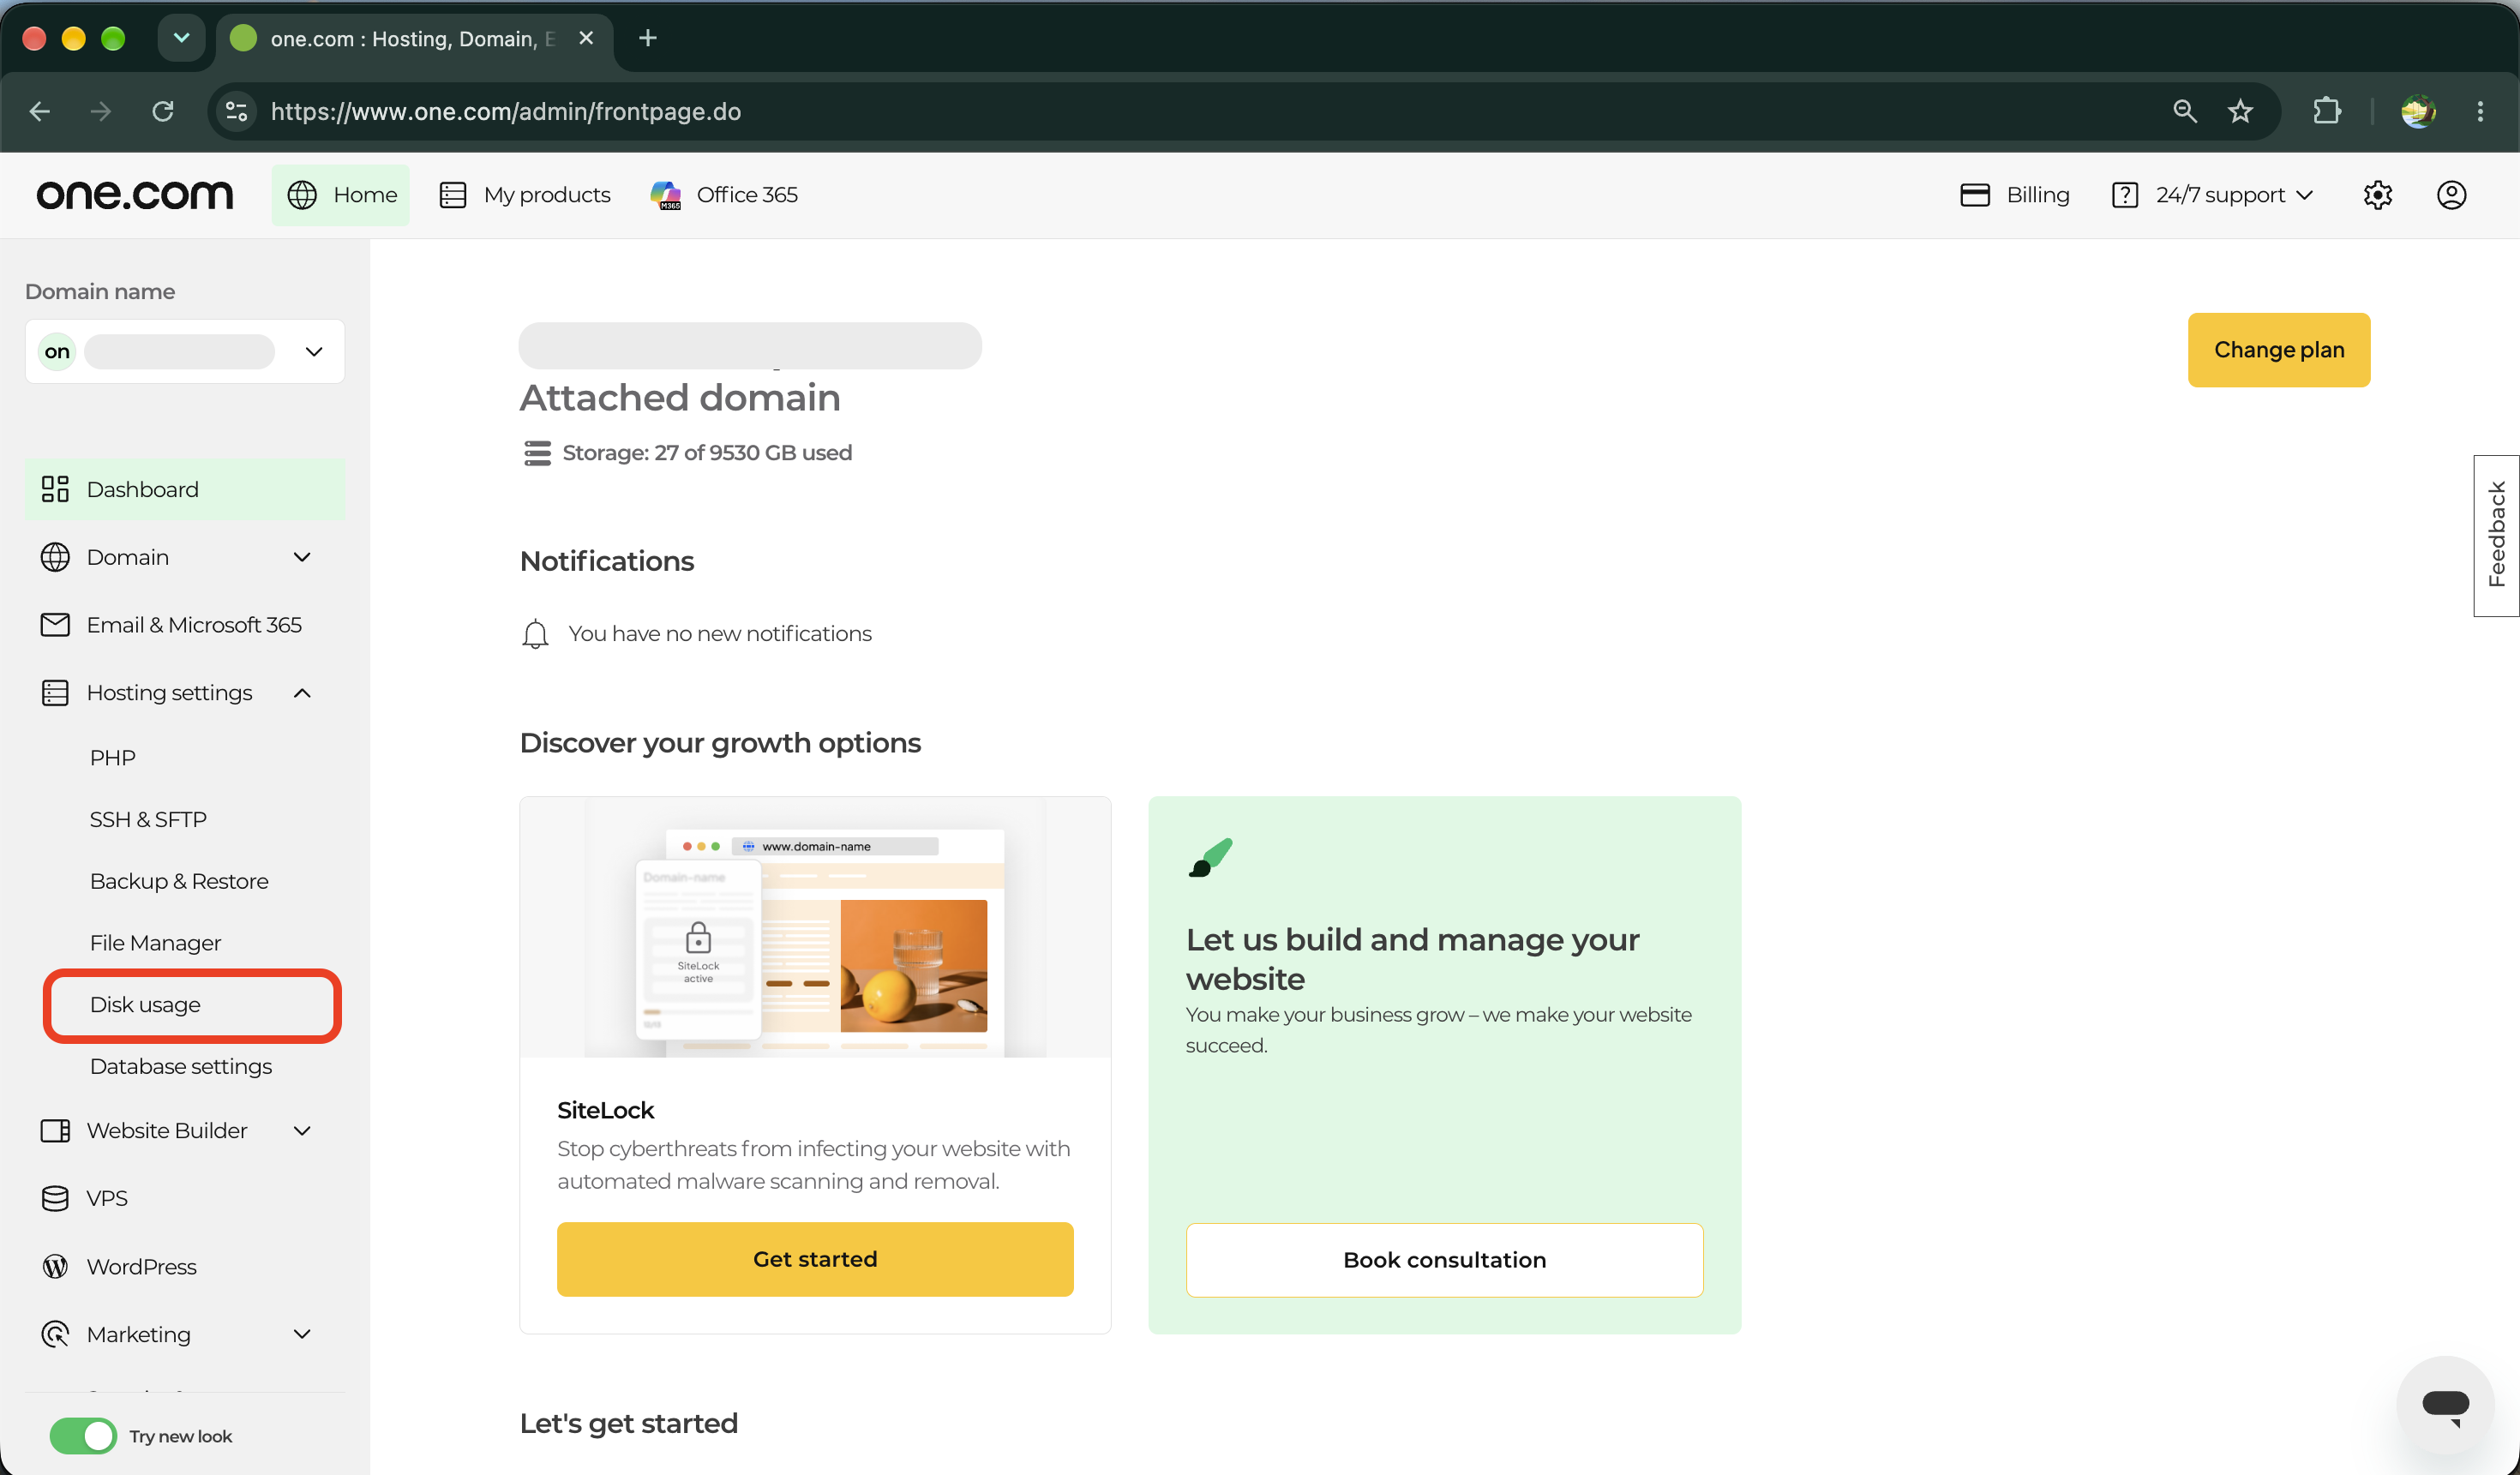Bookmark this page with the star icon
This screenshot has width=2520, height=1475.
2240,111
